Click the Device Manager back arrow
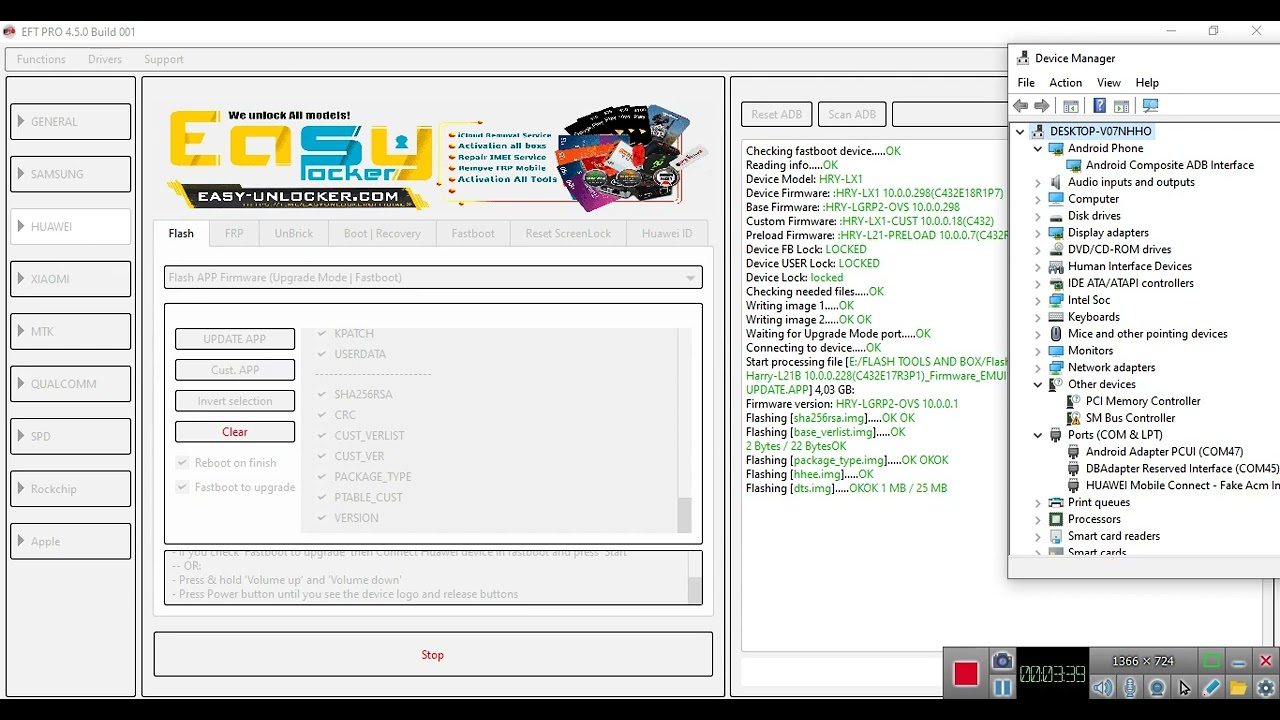The image size is (1280, 720). [x=1020, y=106]
